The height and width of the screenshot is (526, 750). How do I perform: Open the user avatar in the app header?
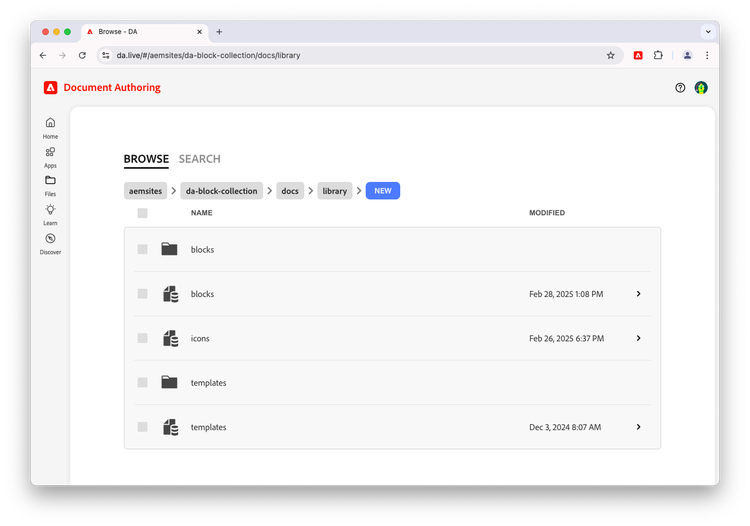(701, 88)
